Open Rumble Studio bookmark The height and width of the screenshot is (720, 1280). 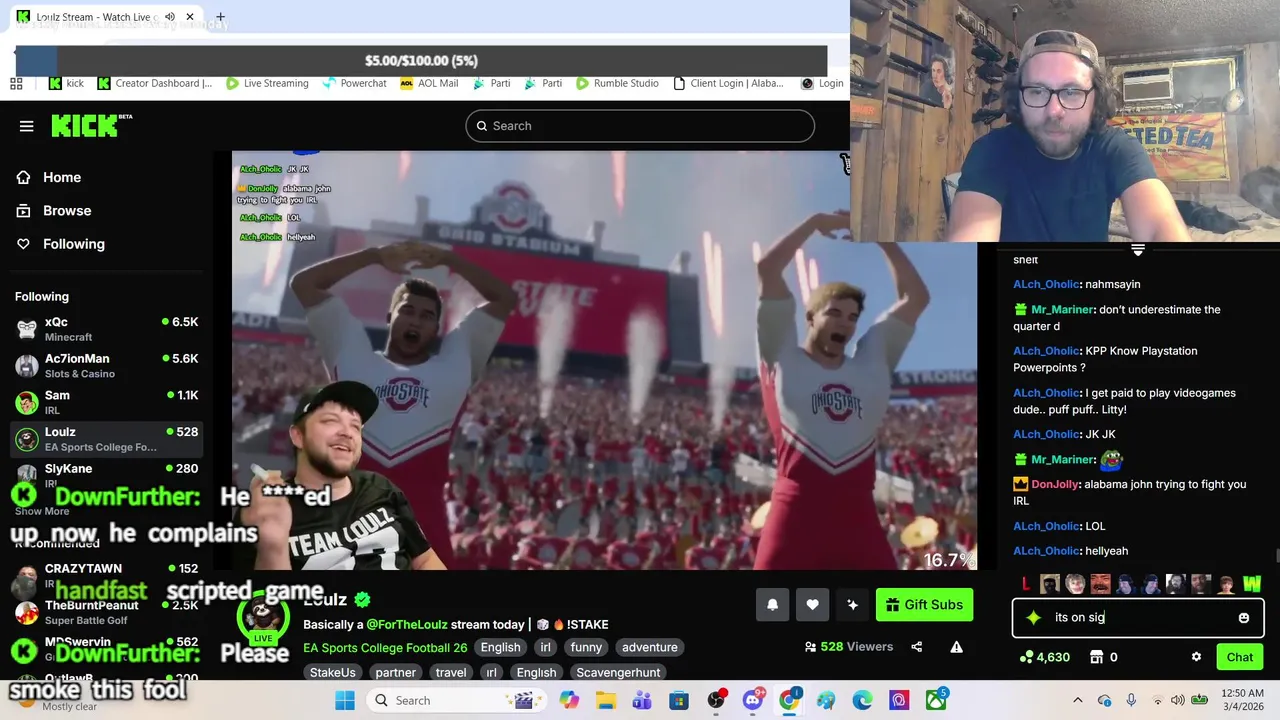pyautogui.click(x=617, y=83)
